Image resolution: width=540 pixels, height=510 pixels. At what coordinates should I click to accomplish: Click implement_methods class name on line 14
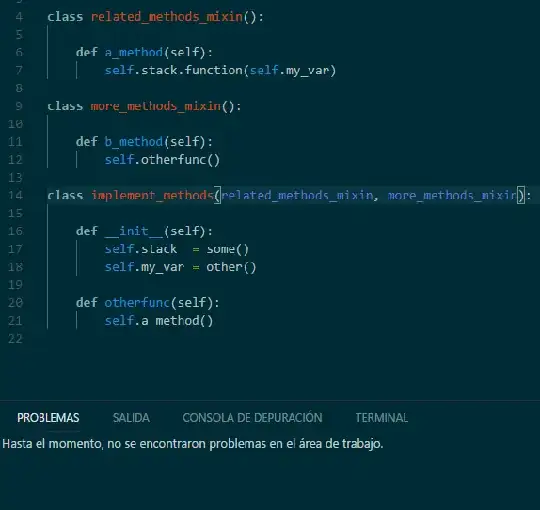(x=152, y=195)
